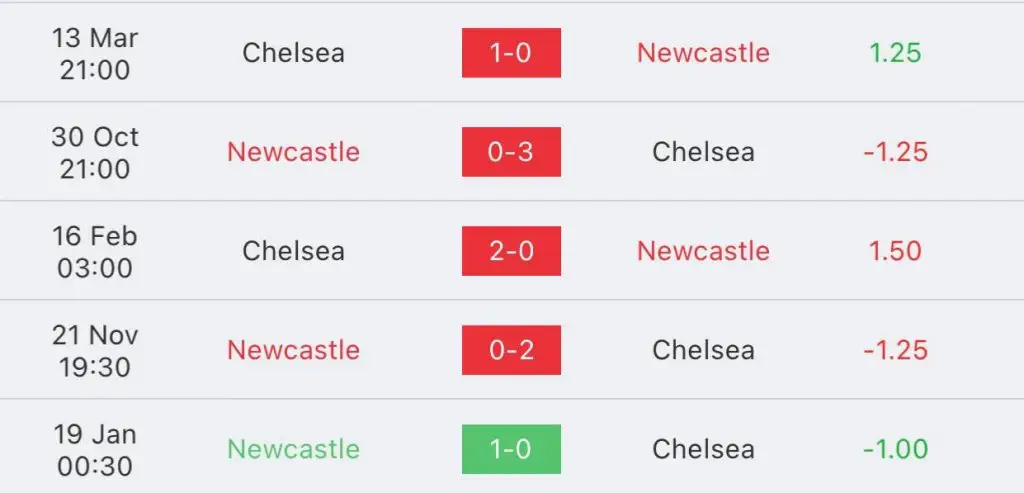Image resolution: width=1024 pixels, height=493 pixels.
Task: Select the 0-2 score on 21 Nov
Action: point(511,351)
